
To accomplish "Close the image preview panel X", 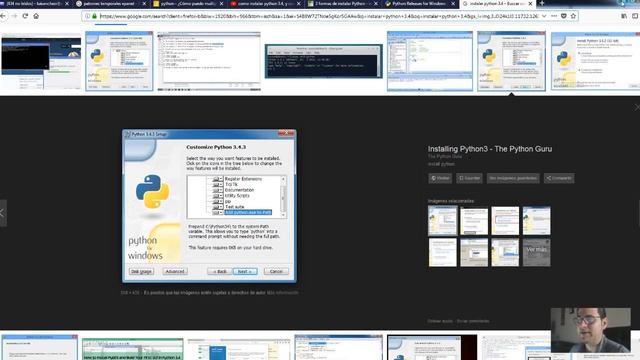I will [x=637, y=107].
